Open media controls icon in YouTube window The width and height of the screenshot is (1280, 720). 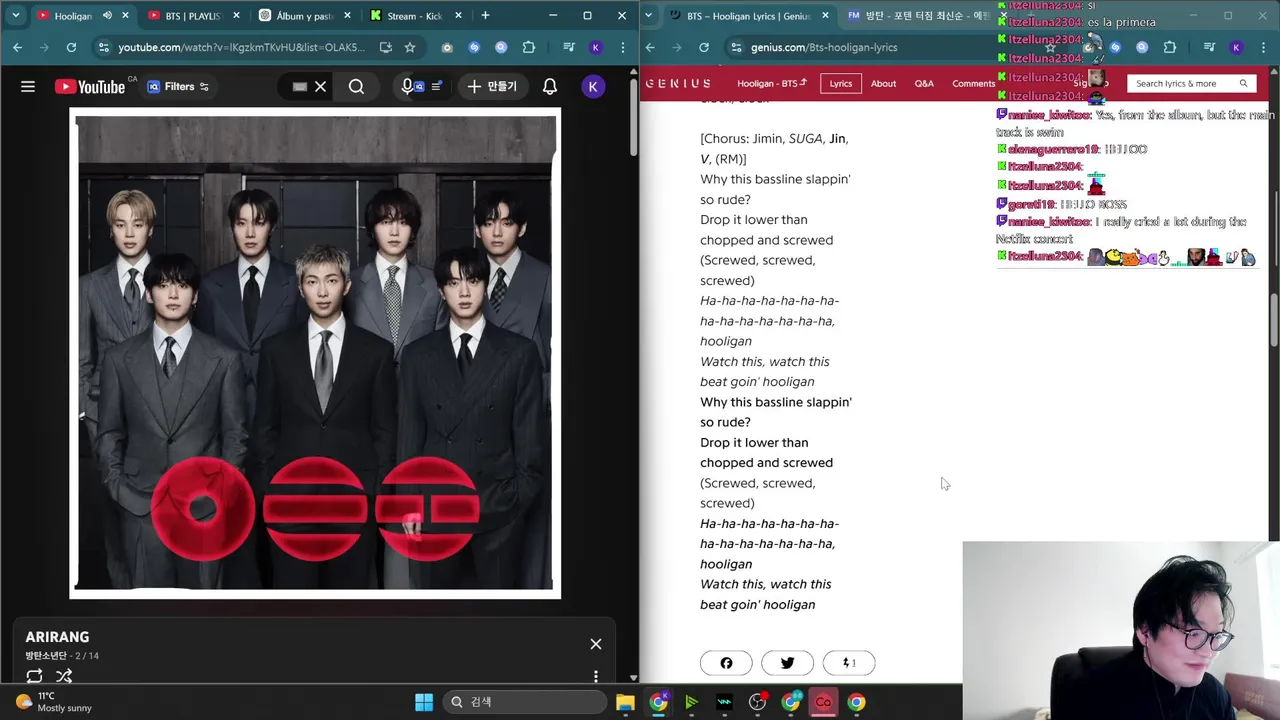coord(568,47)
